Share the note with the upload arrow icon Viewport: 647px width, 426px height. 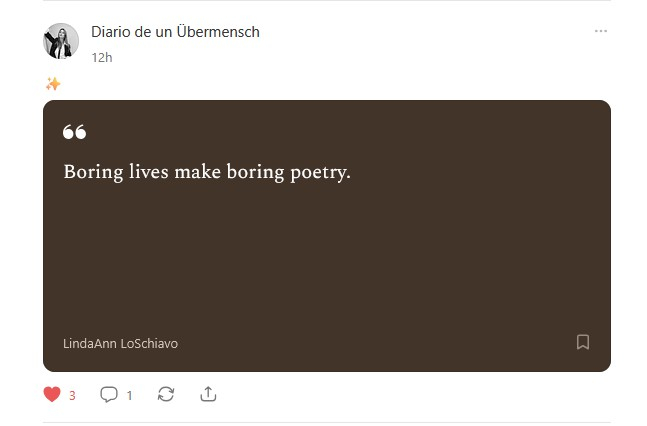pyautogui.click(x=208, y=395)
